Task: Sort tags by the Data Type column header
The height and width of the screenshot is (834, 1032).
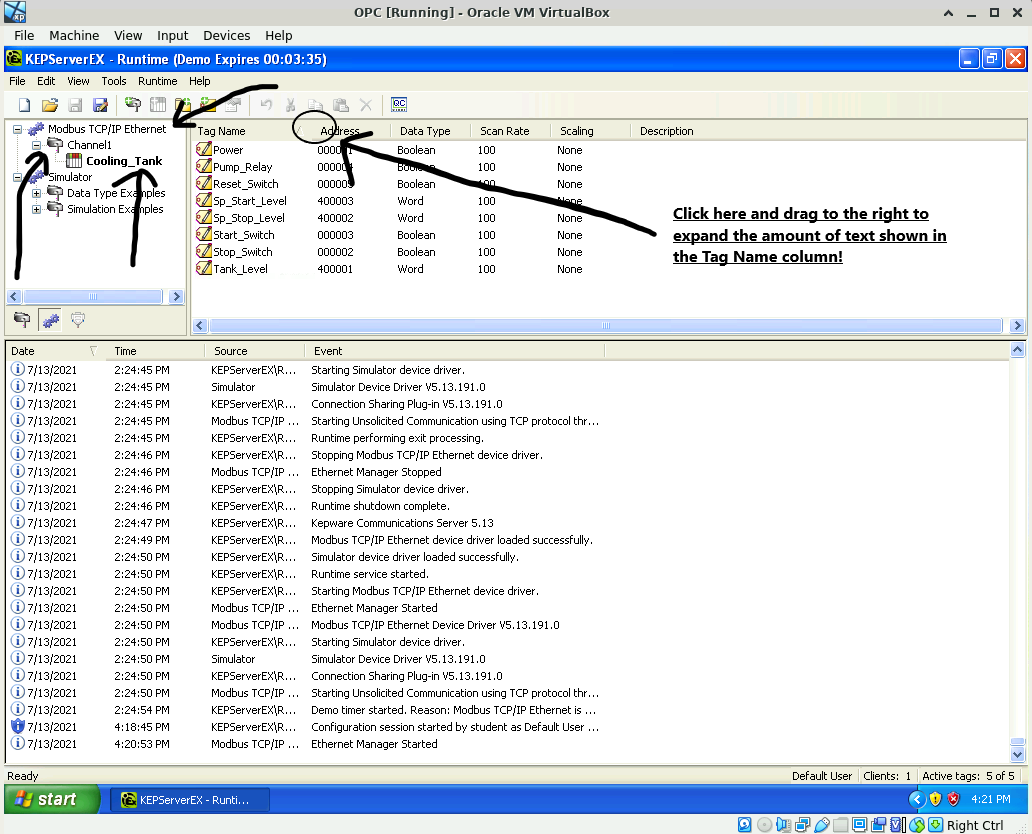Action: point(430,131)
